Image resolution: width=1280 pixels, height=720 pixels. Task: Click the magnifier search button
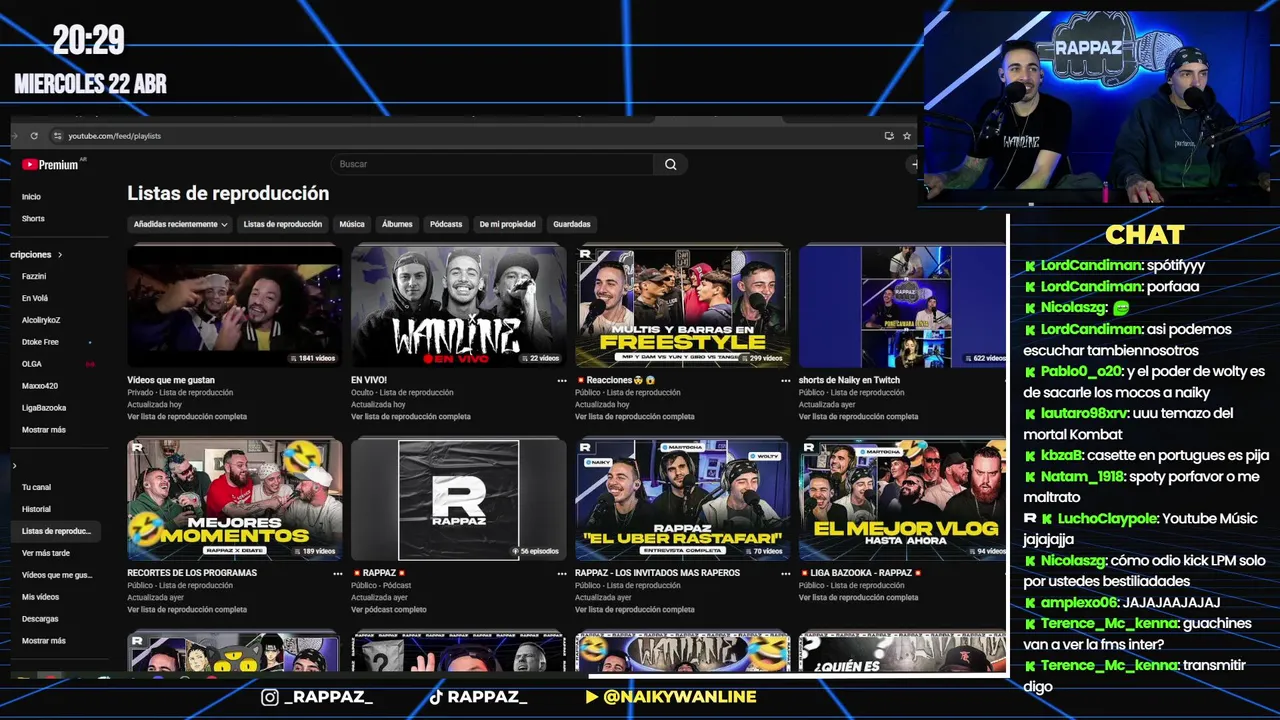(671, 164)
